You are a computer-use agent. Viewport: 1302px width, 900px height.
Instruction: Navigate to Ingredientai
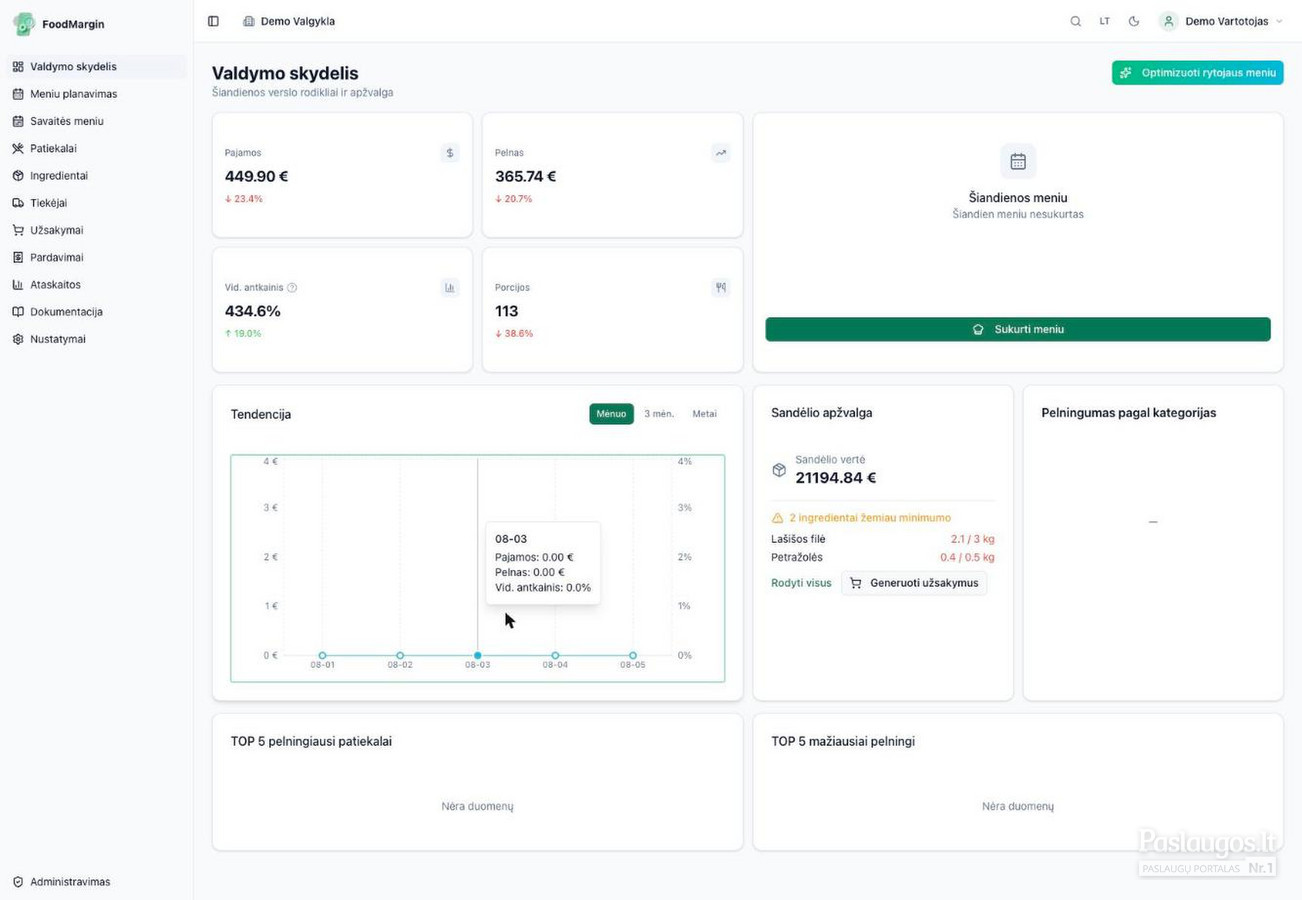97,175
